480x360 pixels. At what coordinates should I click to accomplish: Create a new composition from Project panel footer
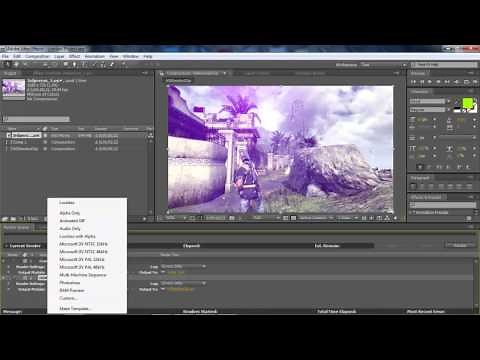[21, 219]
